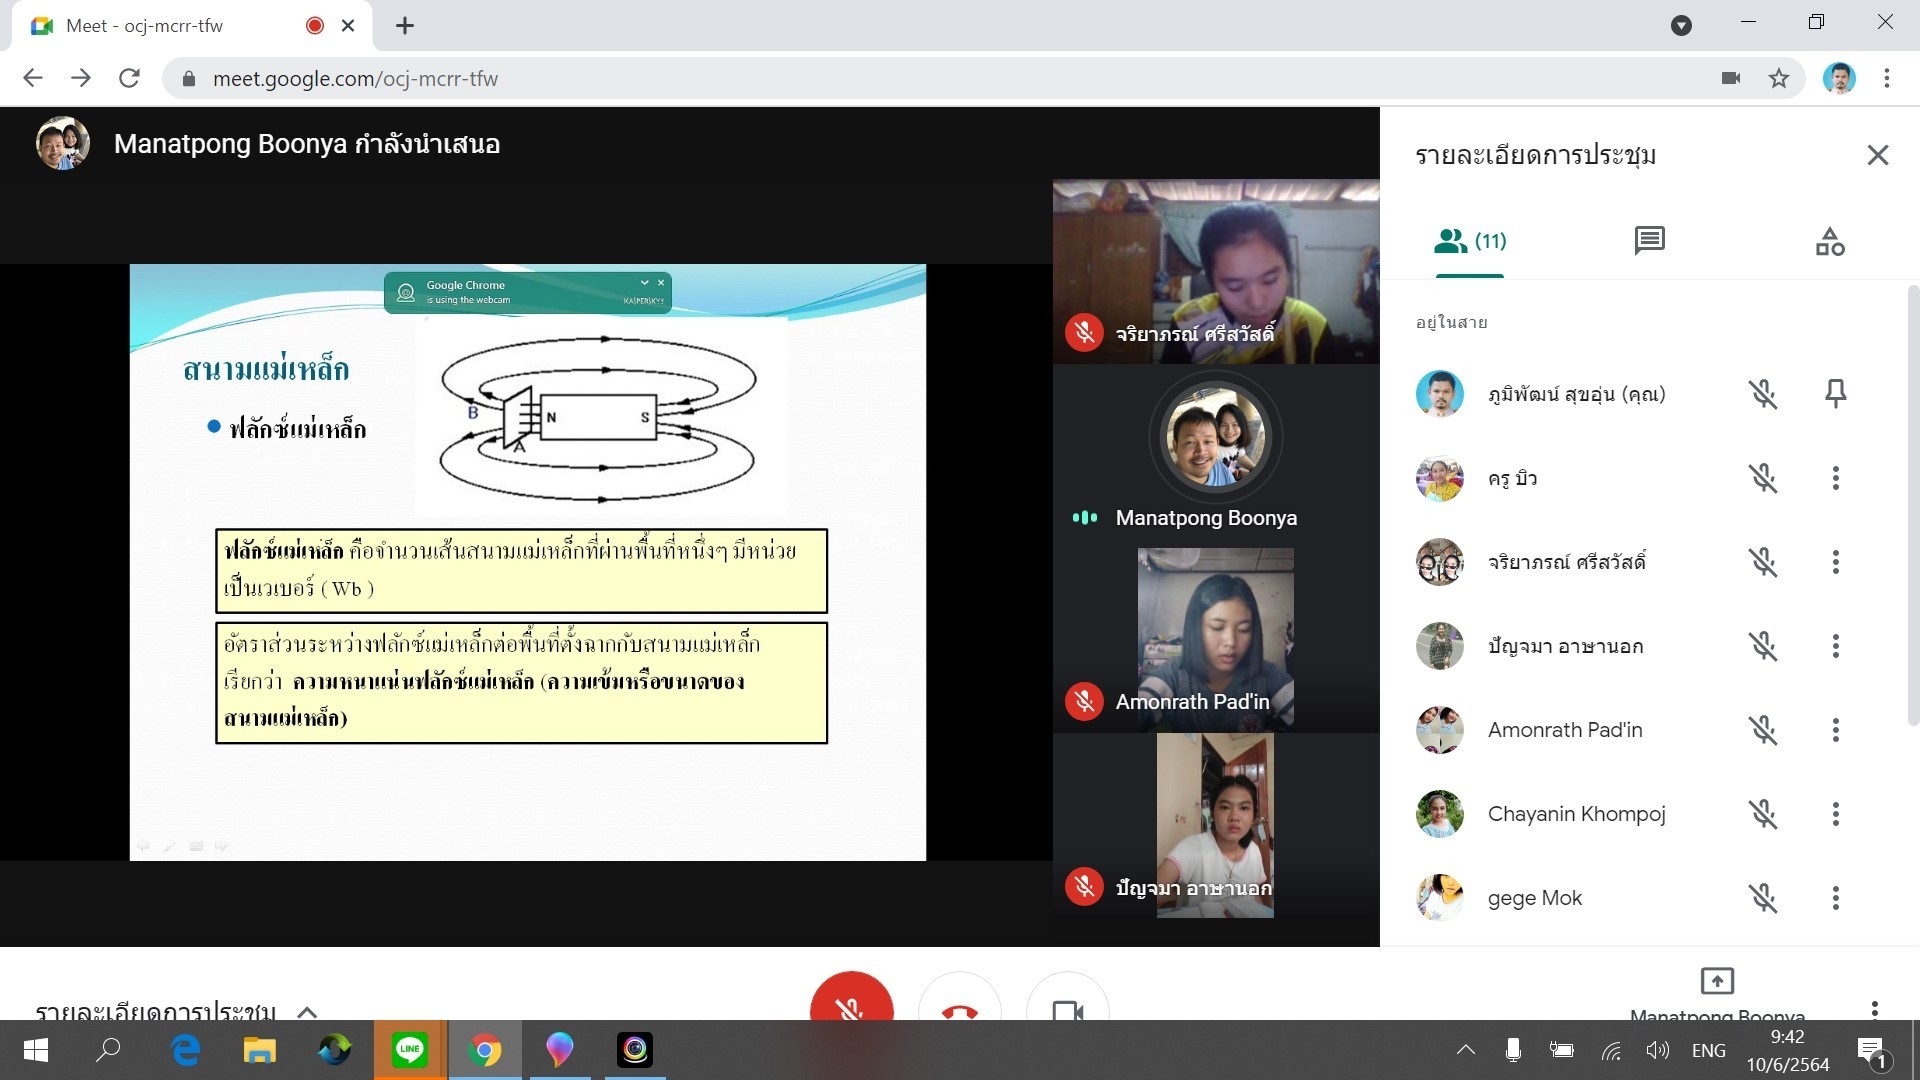Image resolution: width=1920 pixels, height=1080 pixels.
Task: Click the present screen icon at the bottom right
Action: point(1716,981)
